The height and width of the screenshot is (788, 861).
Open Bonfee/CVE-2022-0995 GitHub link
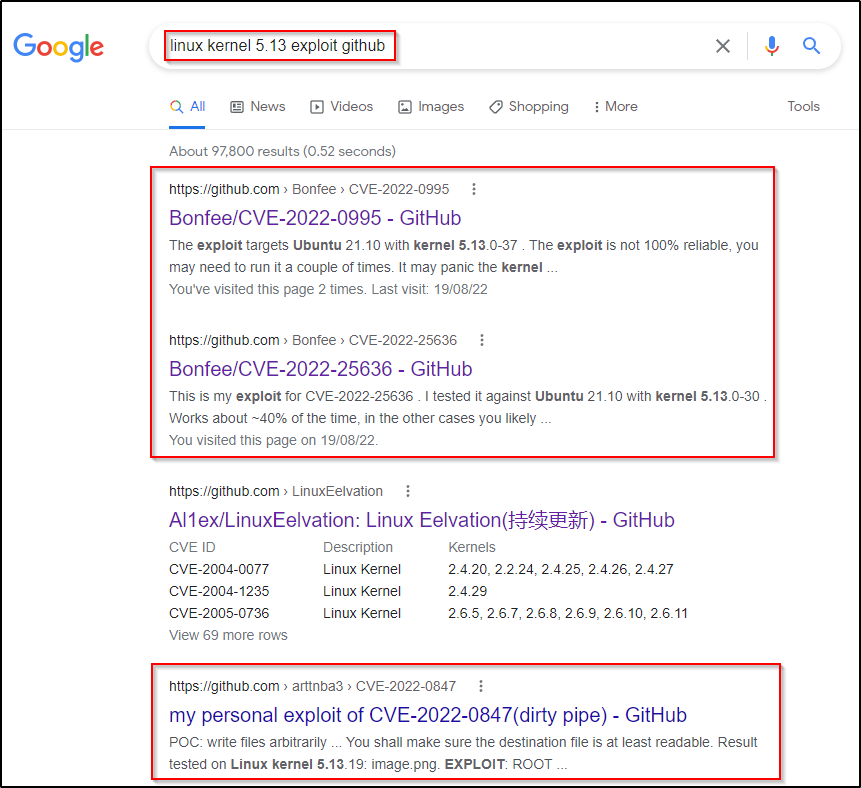[315, 218]
